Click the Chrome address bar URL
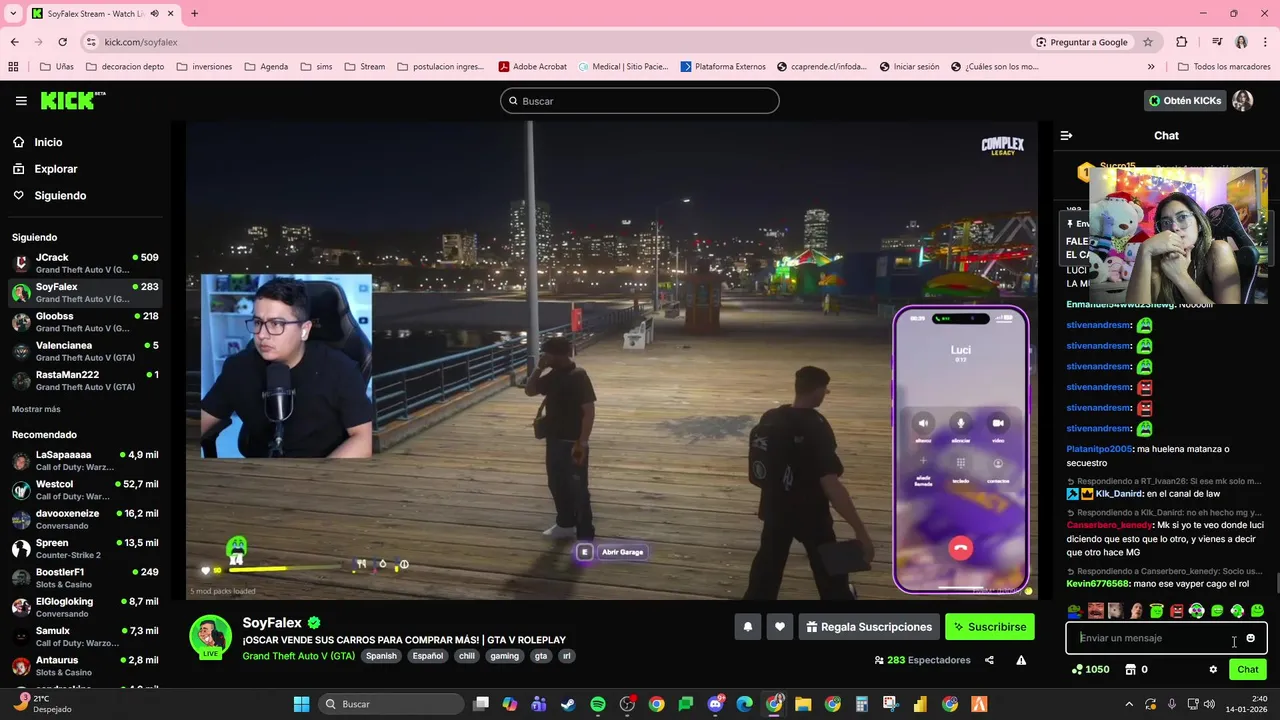This screenshot has height=720, width=1280. click(141, 42)
